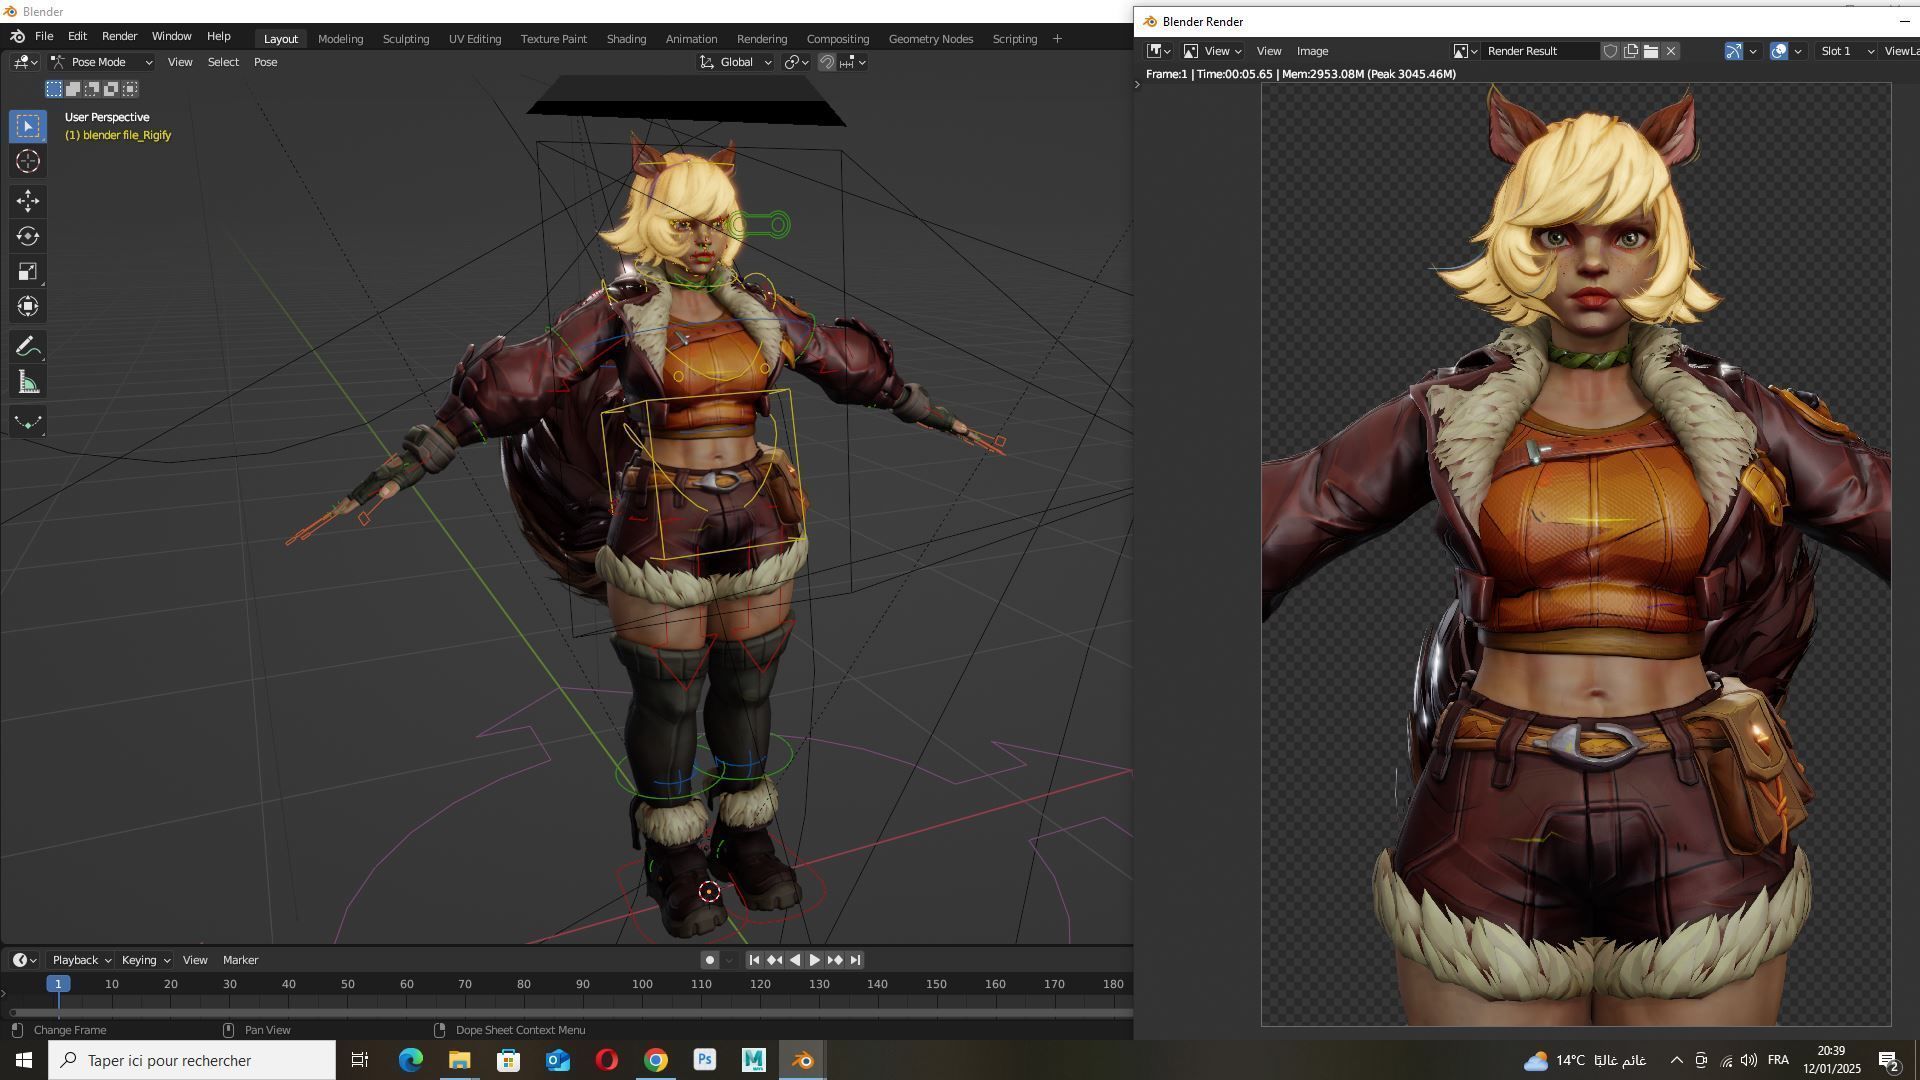
Task: Jump to the timeline start frame
Action: (754, 960)
